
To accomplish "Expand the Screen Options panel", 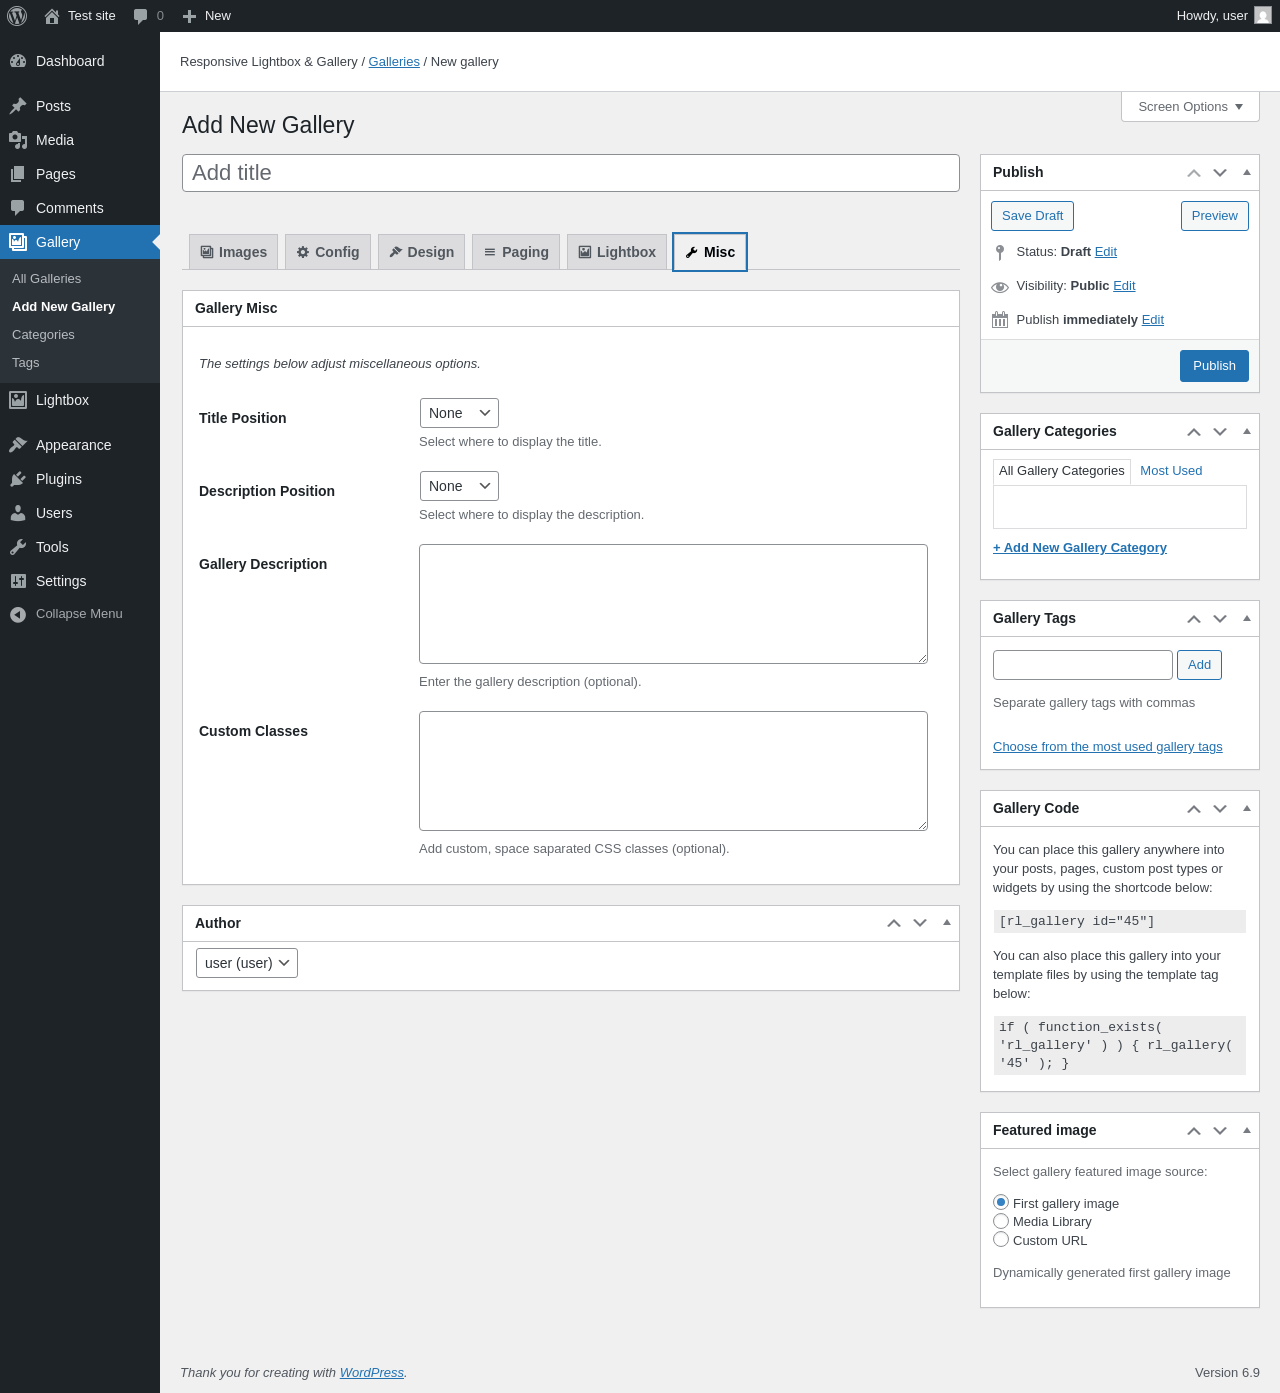I will click(x=1190, y=107).
